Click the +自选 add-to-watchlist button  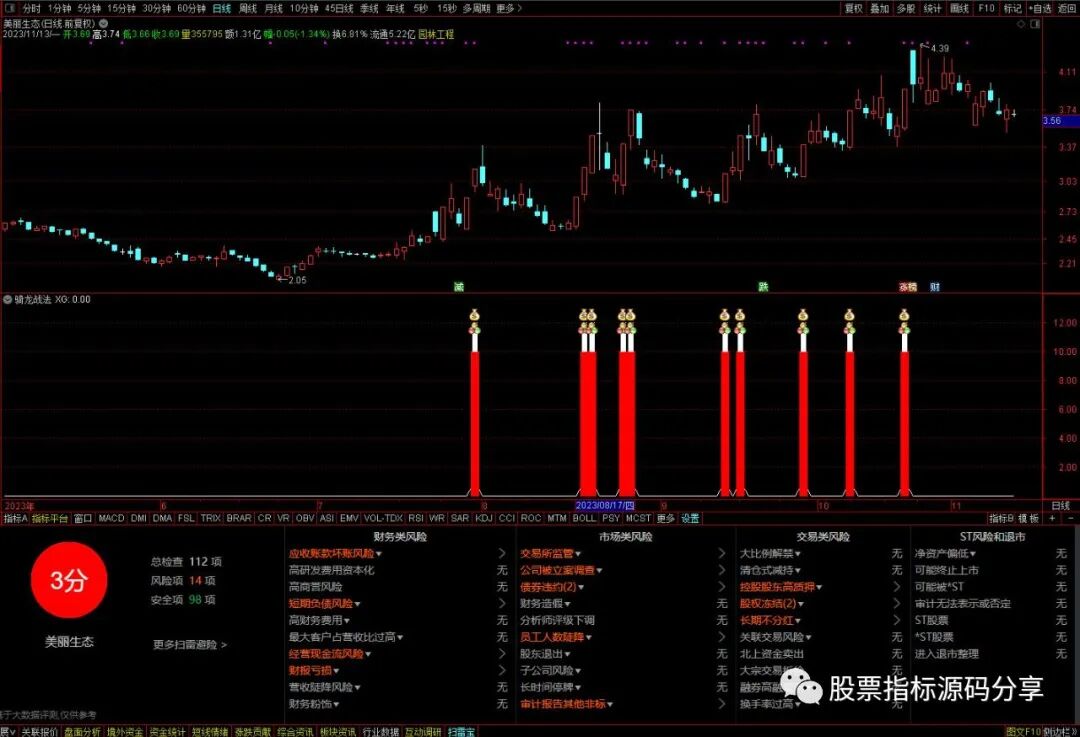[x=1040, y=8]
